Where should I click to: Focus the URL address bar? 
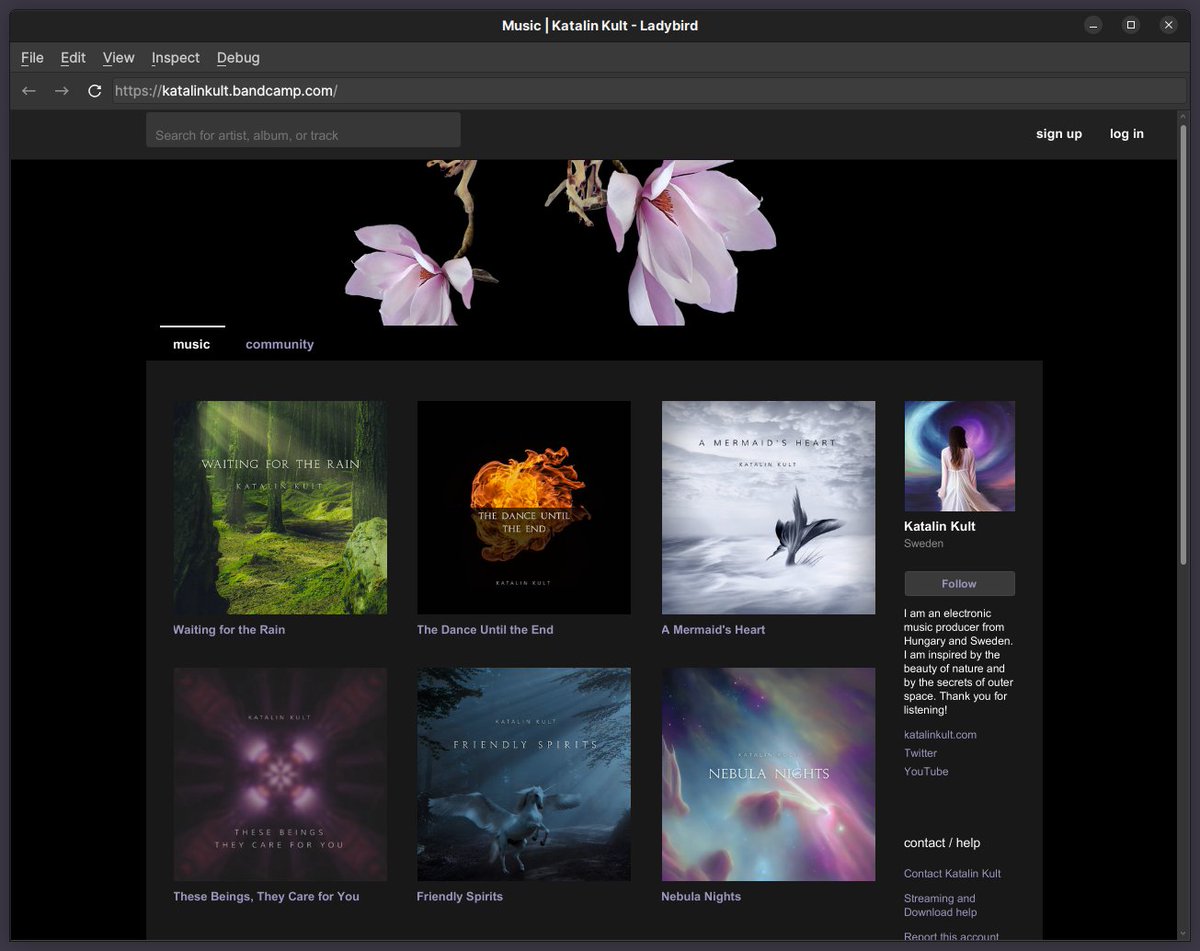(x=648, y=91)
